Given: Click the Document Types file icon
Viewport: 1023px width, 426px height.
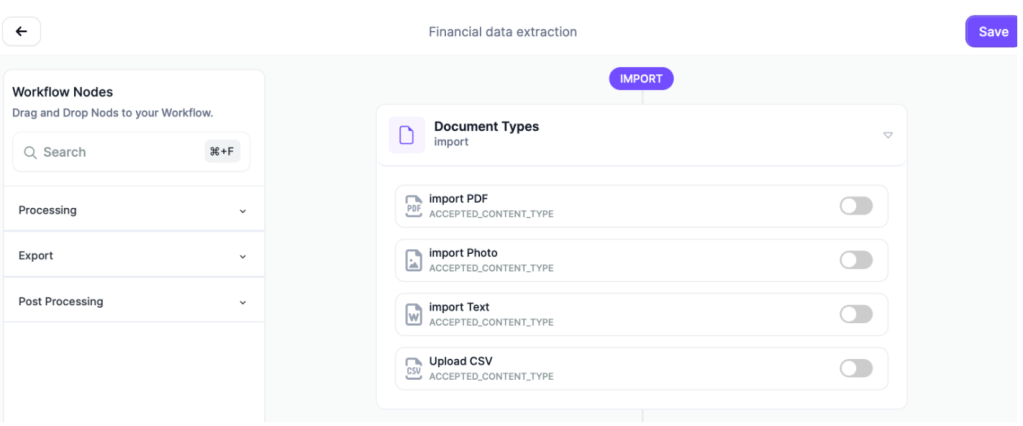Looking at the screenshot, I should click(x=406, y=135).
